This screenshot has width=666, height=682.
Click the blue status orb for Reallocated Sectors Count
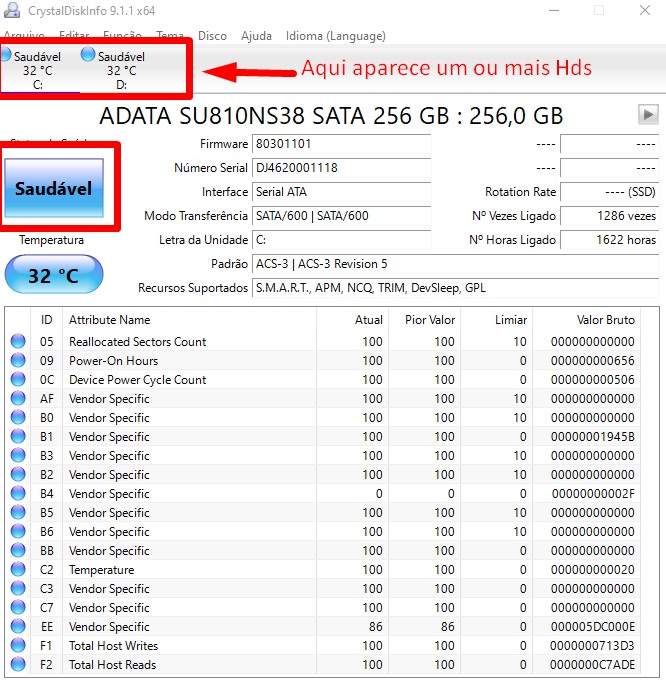point(18,342)
